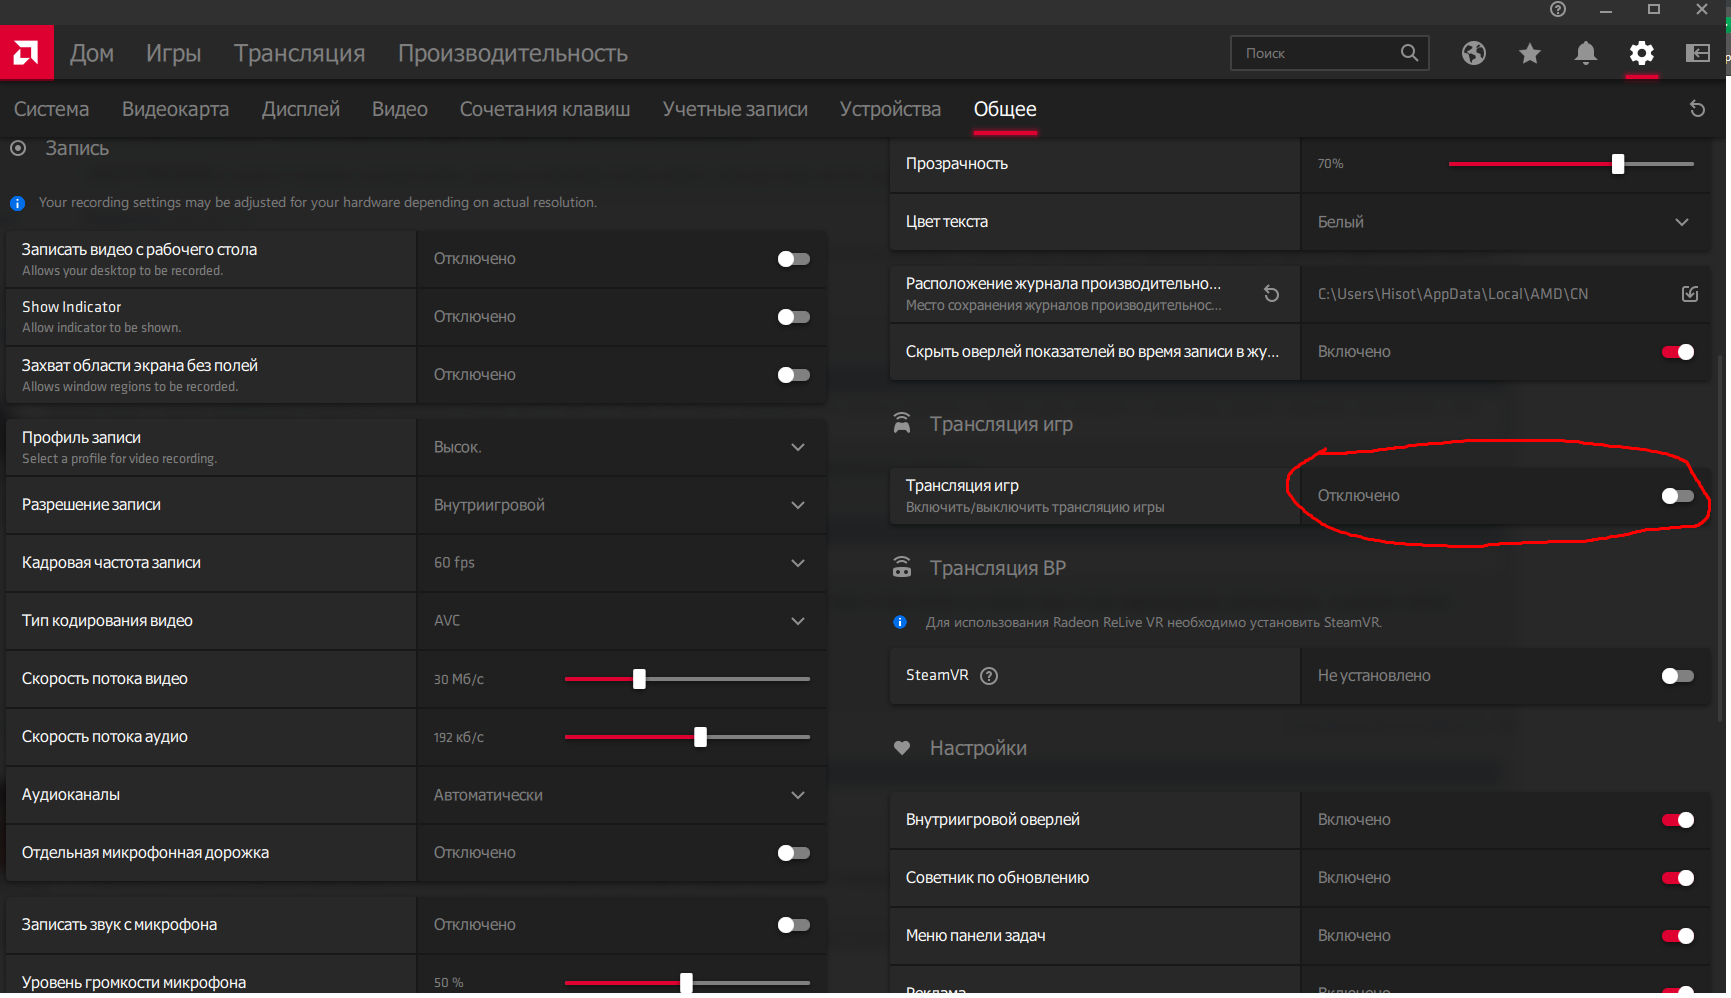
Task: Enable the Трансляция игр toggle
Action: point(1677,496)
